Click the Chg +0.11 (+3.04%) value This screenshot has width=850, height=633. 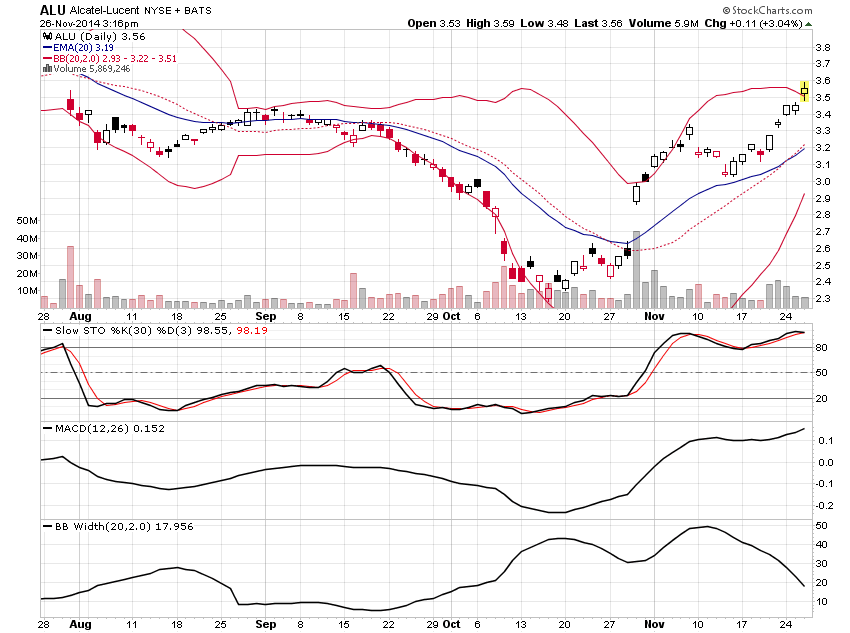click(x=754, y=23)
